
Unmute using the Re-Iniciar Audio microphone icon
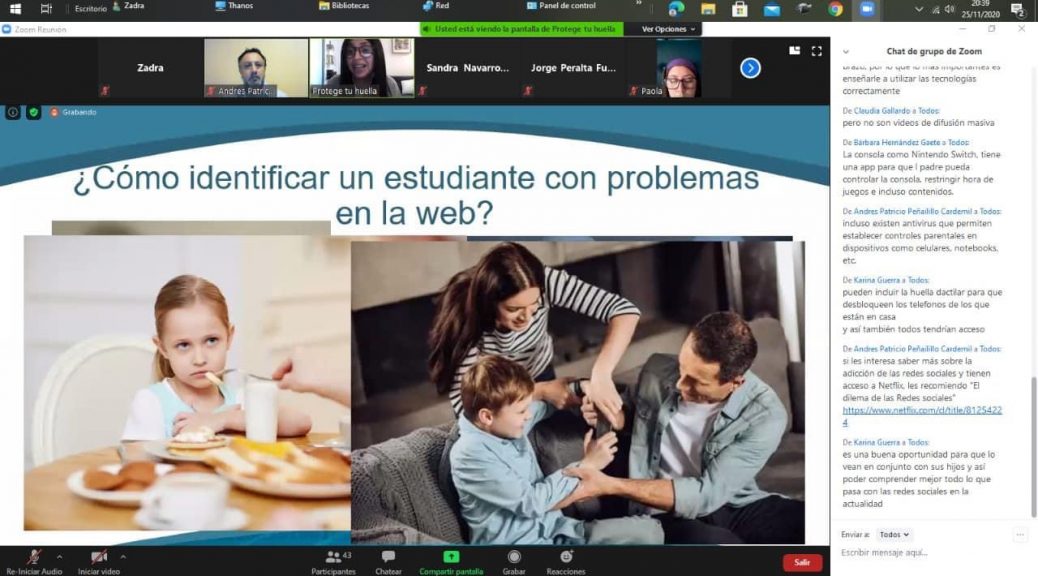pyautogui.click(x=34, y=557)
